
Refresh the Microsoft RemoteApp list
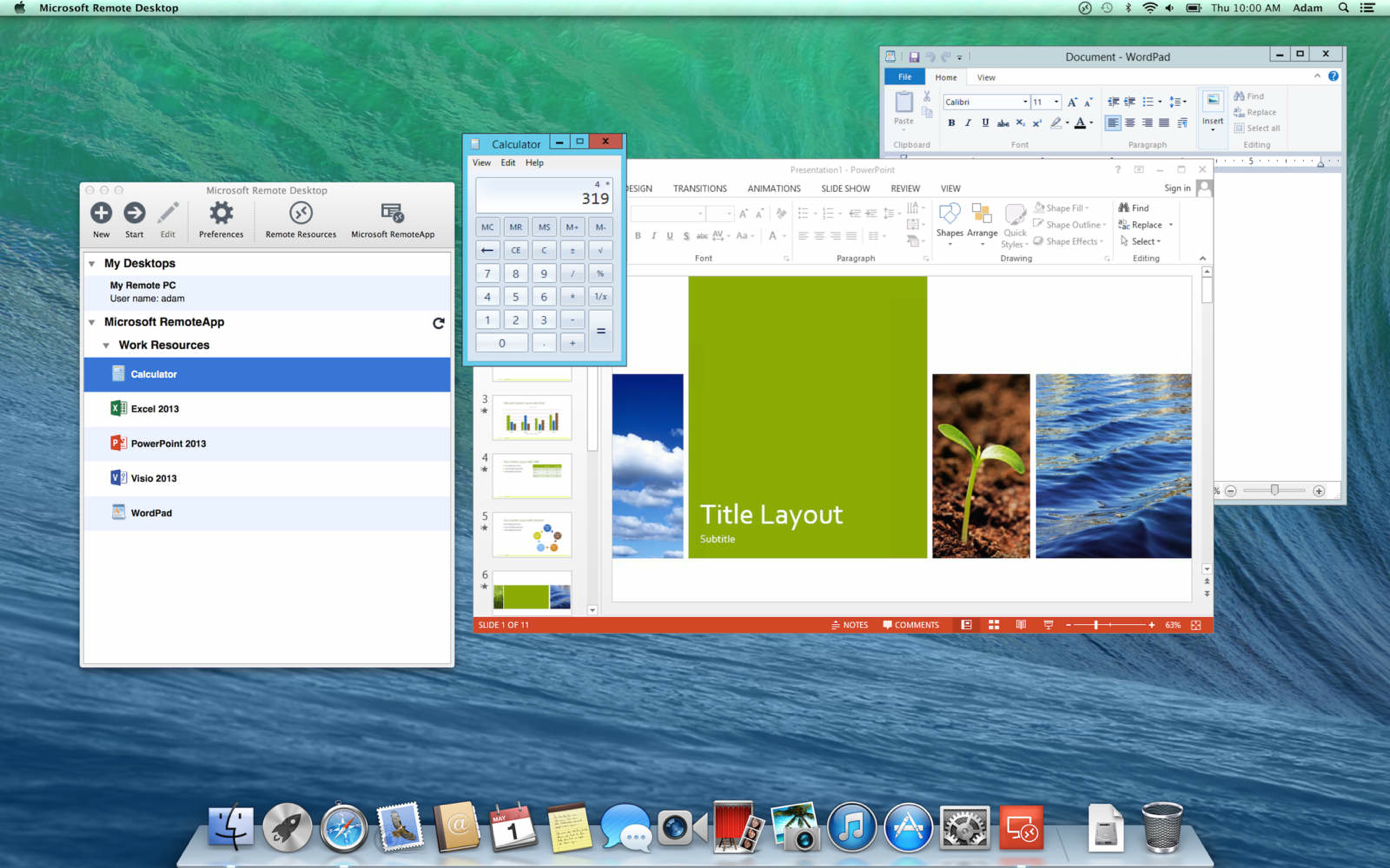tap(438, 323)
